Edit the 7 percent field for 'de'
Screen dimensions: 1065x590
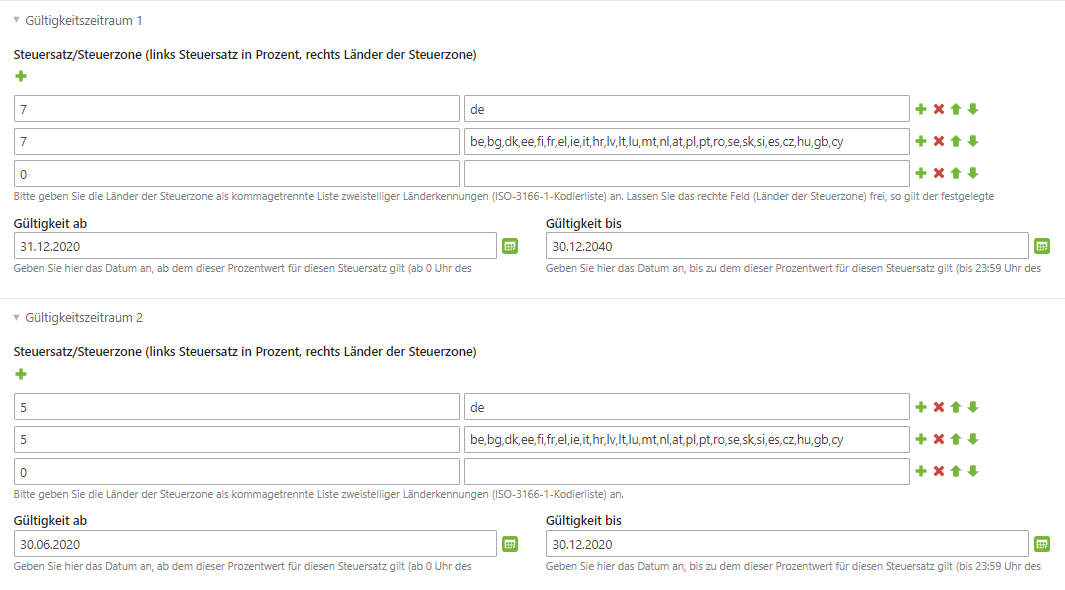point(236,109)
